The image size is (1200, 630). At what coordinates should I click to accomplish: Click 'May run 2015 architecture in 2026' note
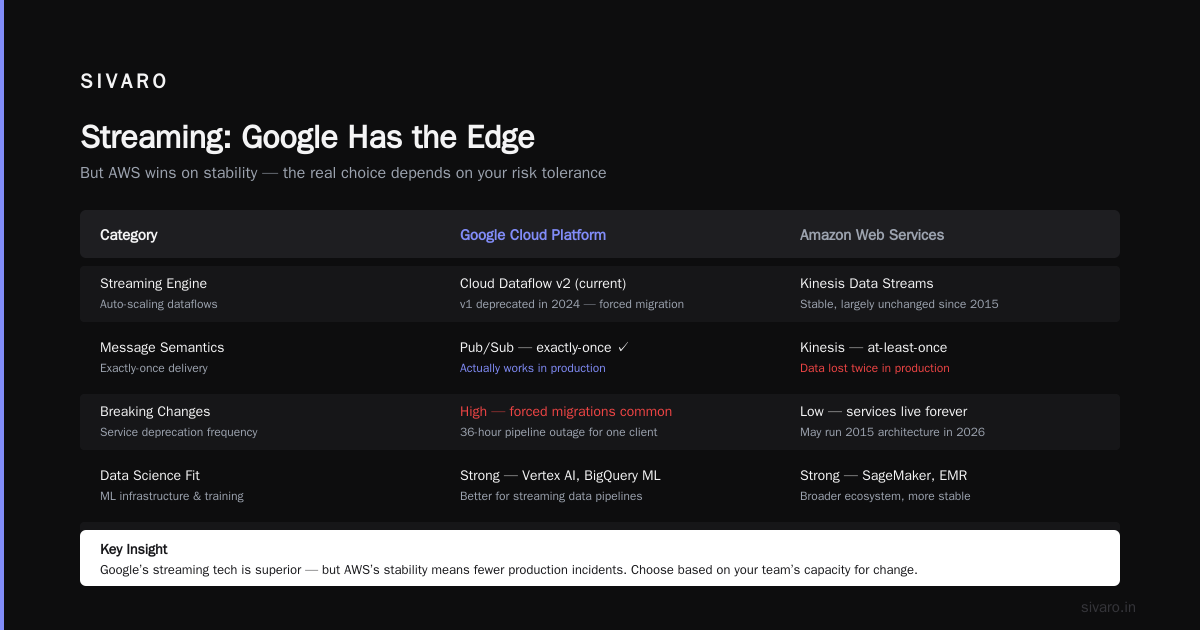coord(892,432)
